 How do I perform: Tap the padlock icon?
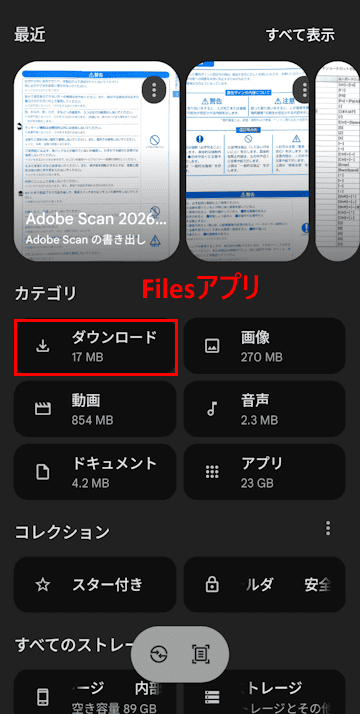(213, 585)
